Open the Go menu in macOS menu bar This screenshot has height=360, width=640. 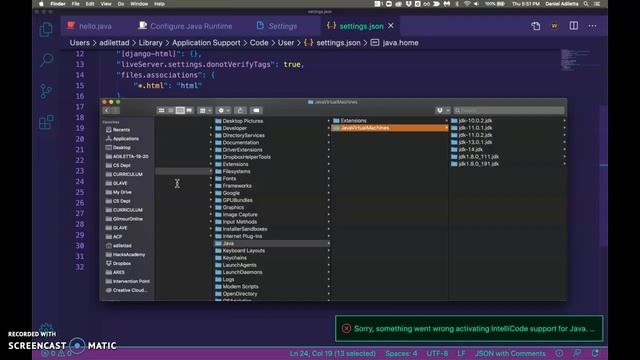pyautogui.click(x=121, y=4)
